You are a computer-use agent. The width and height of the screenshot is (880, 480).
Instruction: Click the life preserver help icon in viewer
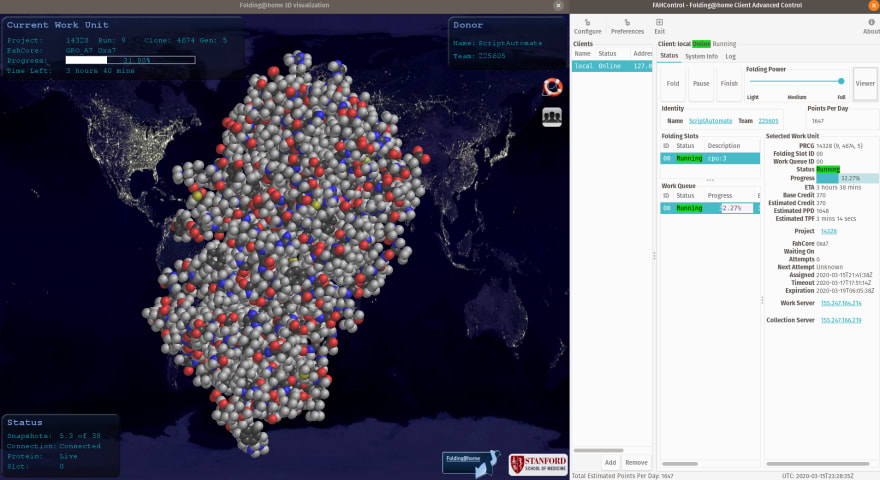pyautogui.click(x=552, y=87)
